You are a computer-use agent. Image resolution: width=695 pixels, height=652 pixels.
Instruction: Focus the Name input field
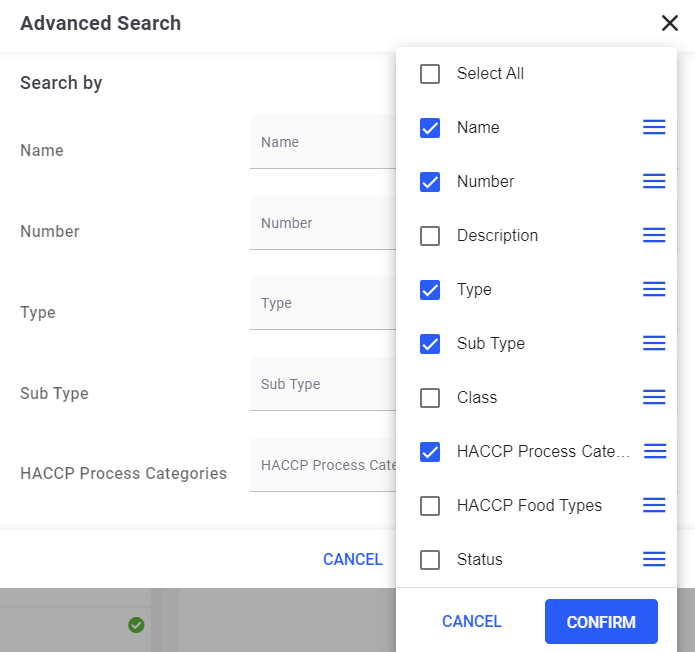coord(323,142)
